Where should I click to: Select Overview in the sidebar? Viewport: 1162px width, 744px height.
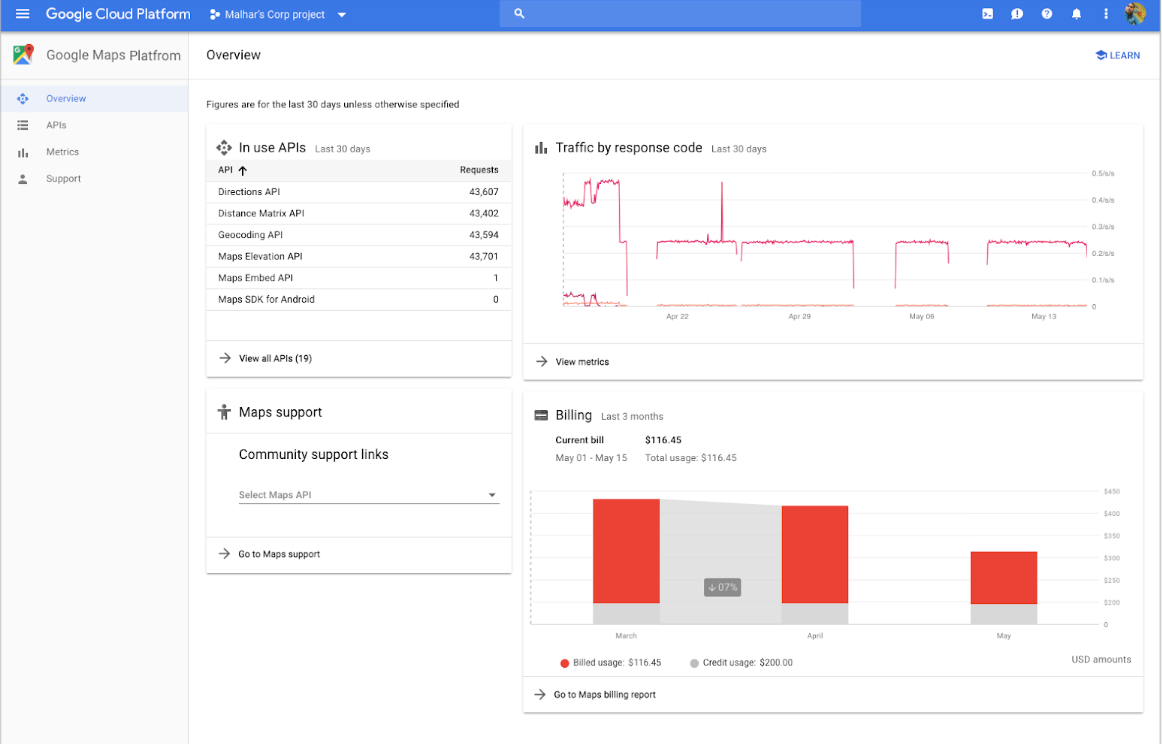click(x=94, y=99)
